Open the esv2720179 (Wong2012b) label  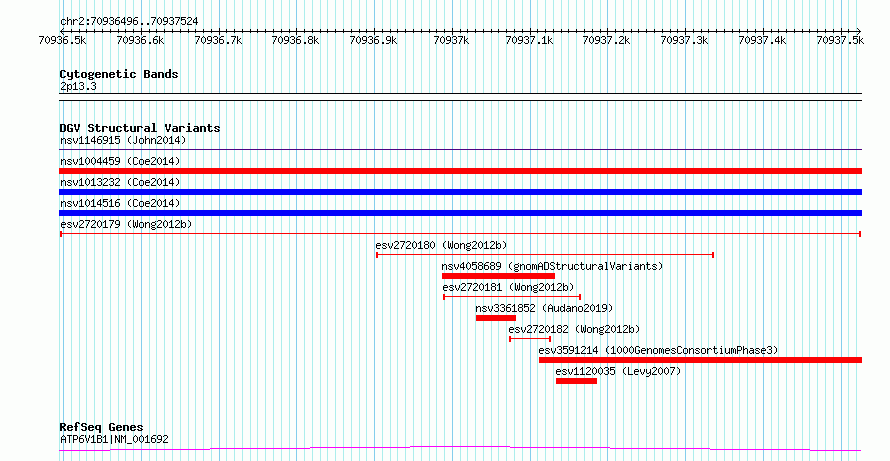coord(126,224)
